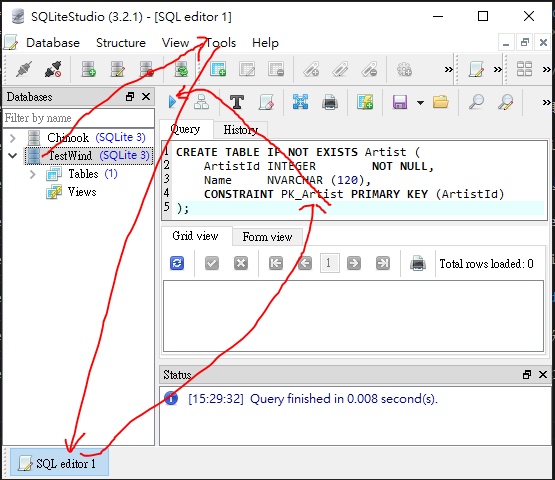Edit the index toolbar icon
This screenshot has height=480, width=555.
[x=341, y=69]
